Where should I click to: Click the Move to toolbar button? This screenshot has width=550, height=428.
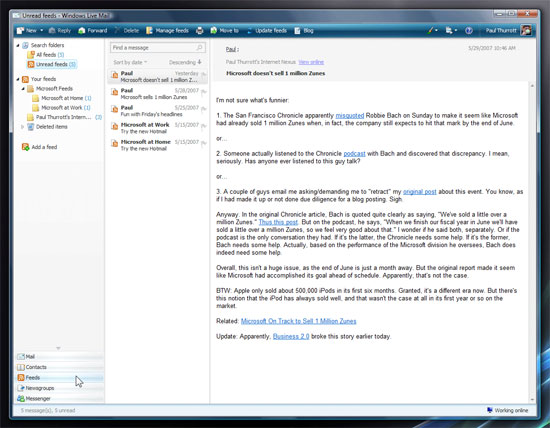point(224,31)
